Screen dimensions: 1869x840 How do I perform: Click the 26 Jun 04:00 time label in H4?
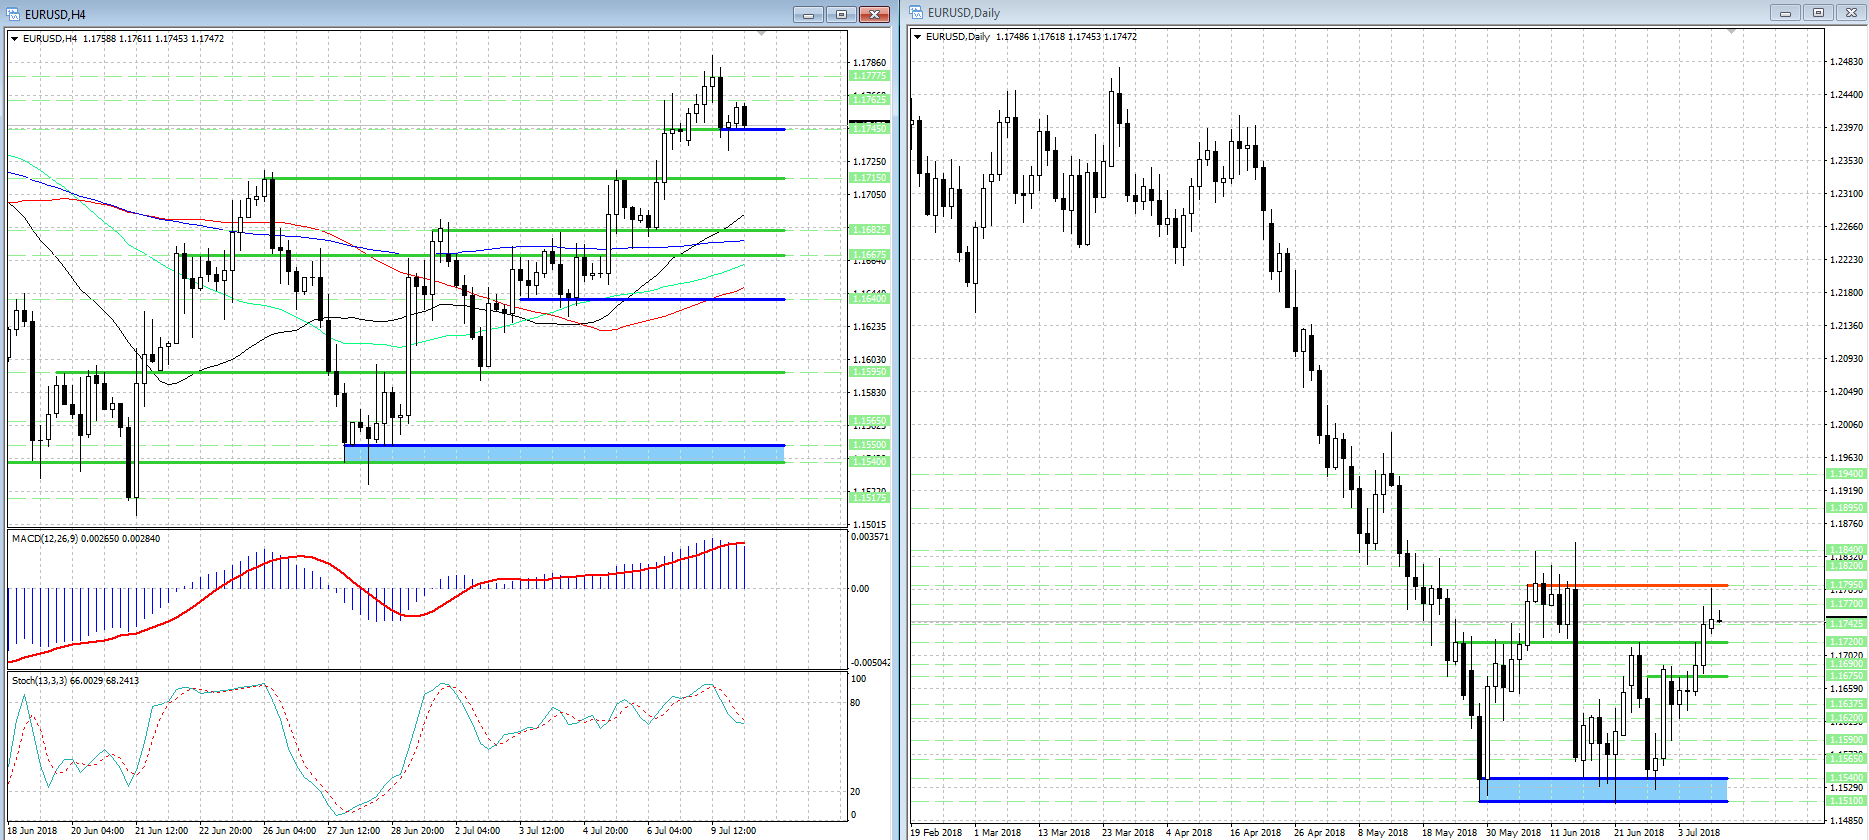(289, 831)
